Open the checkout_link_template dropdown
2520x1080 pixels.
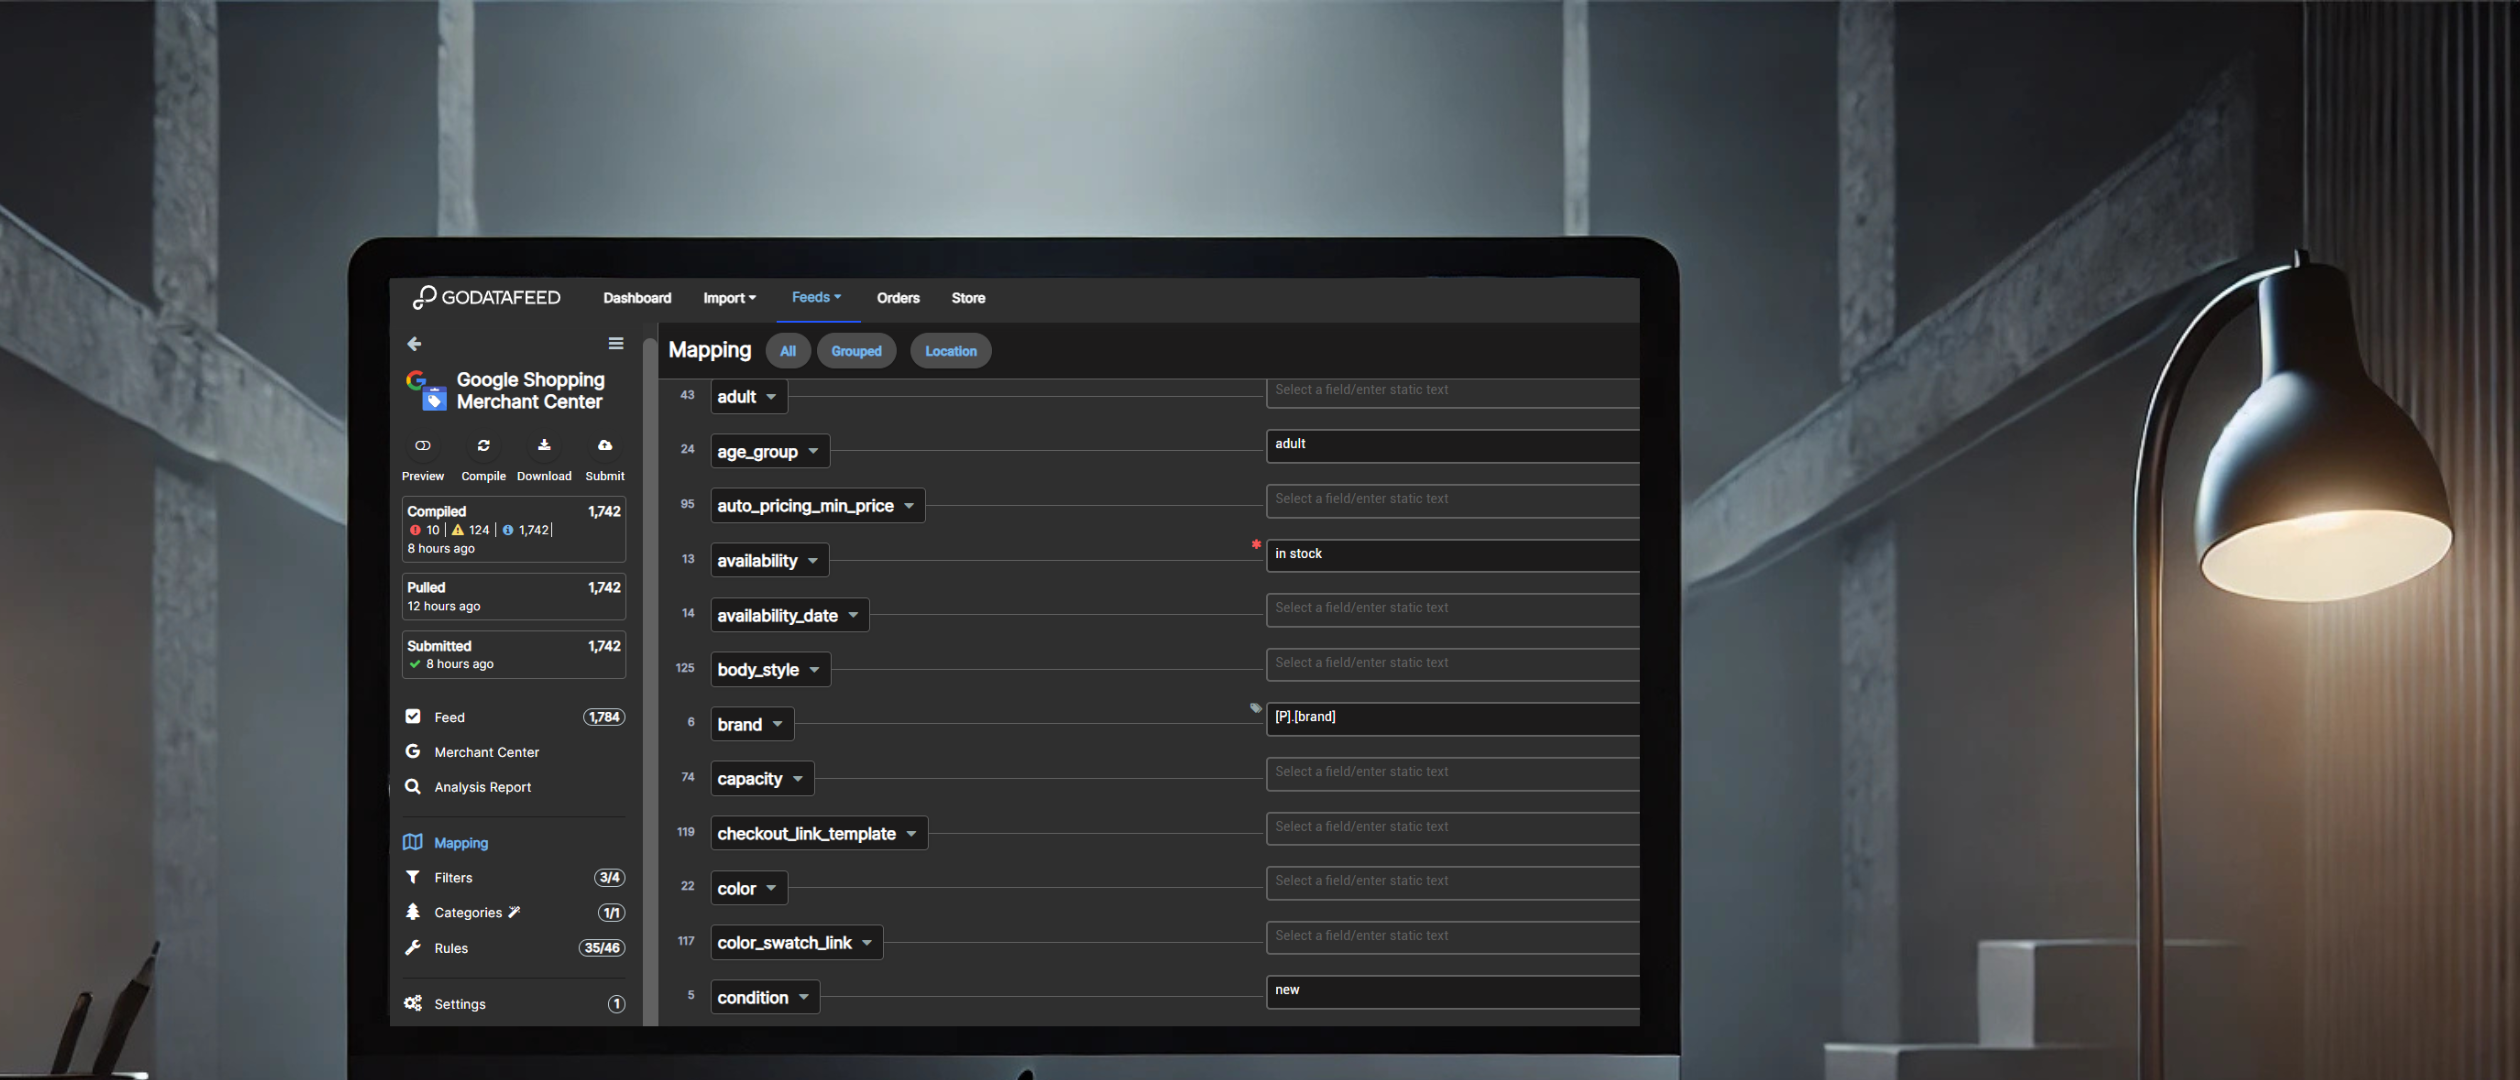[818, 834]
